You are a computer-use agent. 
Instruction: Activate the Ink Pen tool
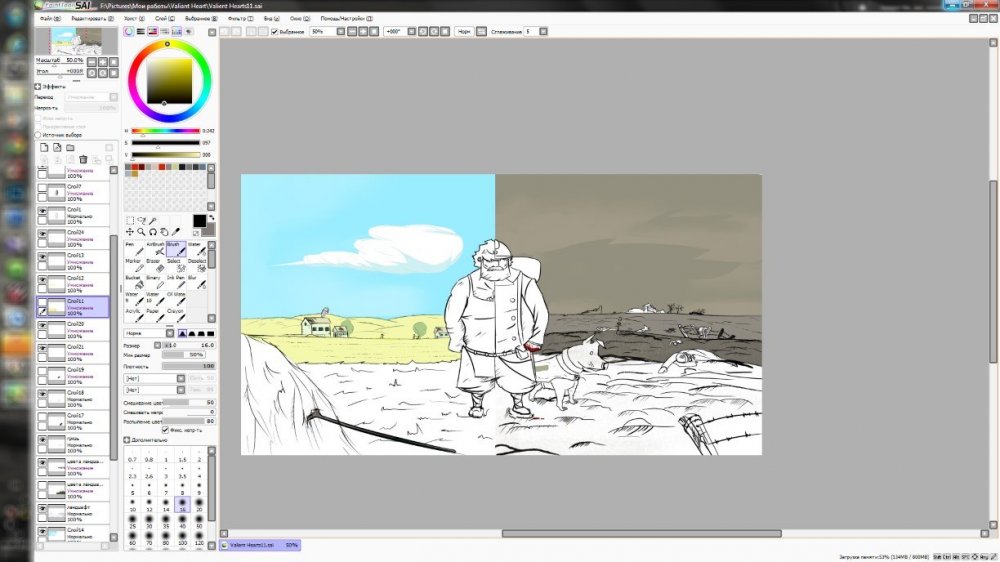click(x=177, y=284)
